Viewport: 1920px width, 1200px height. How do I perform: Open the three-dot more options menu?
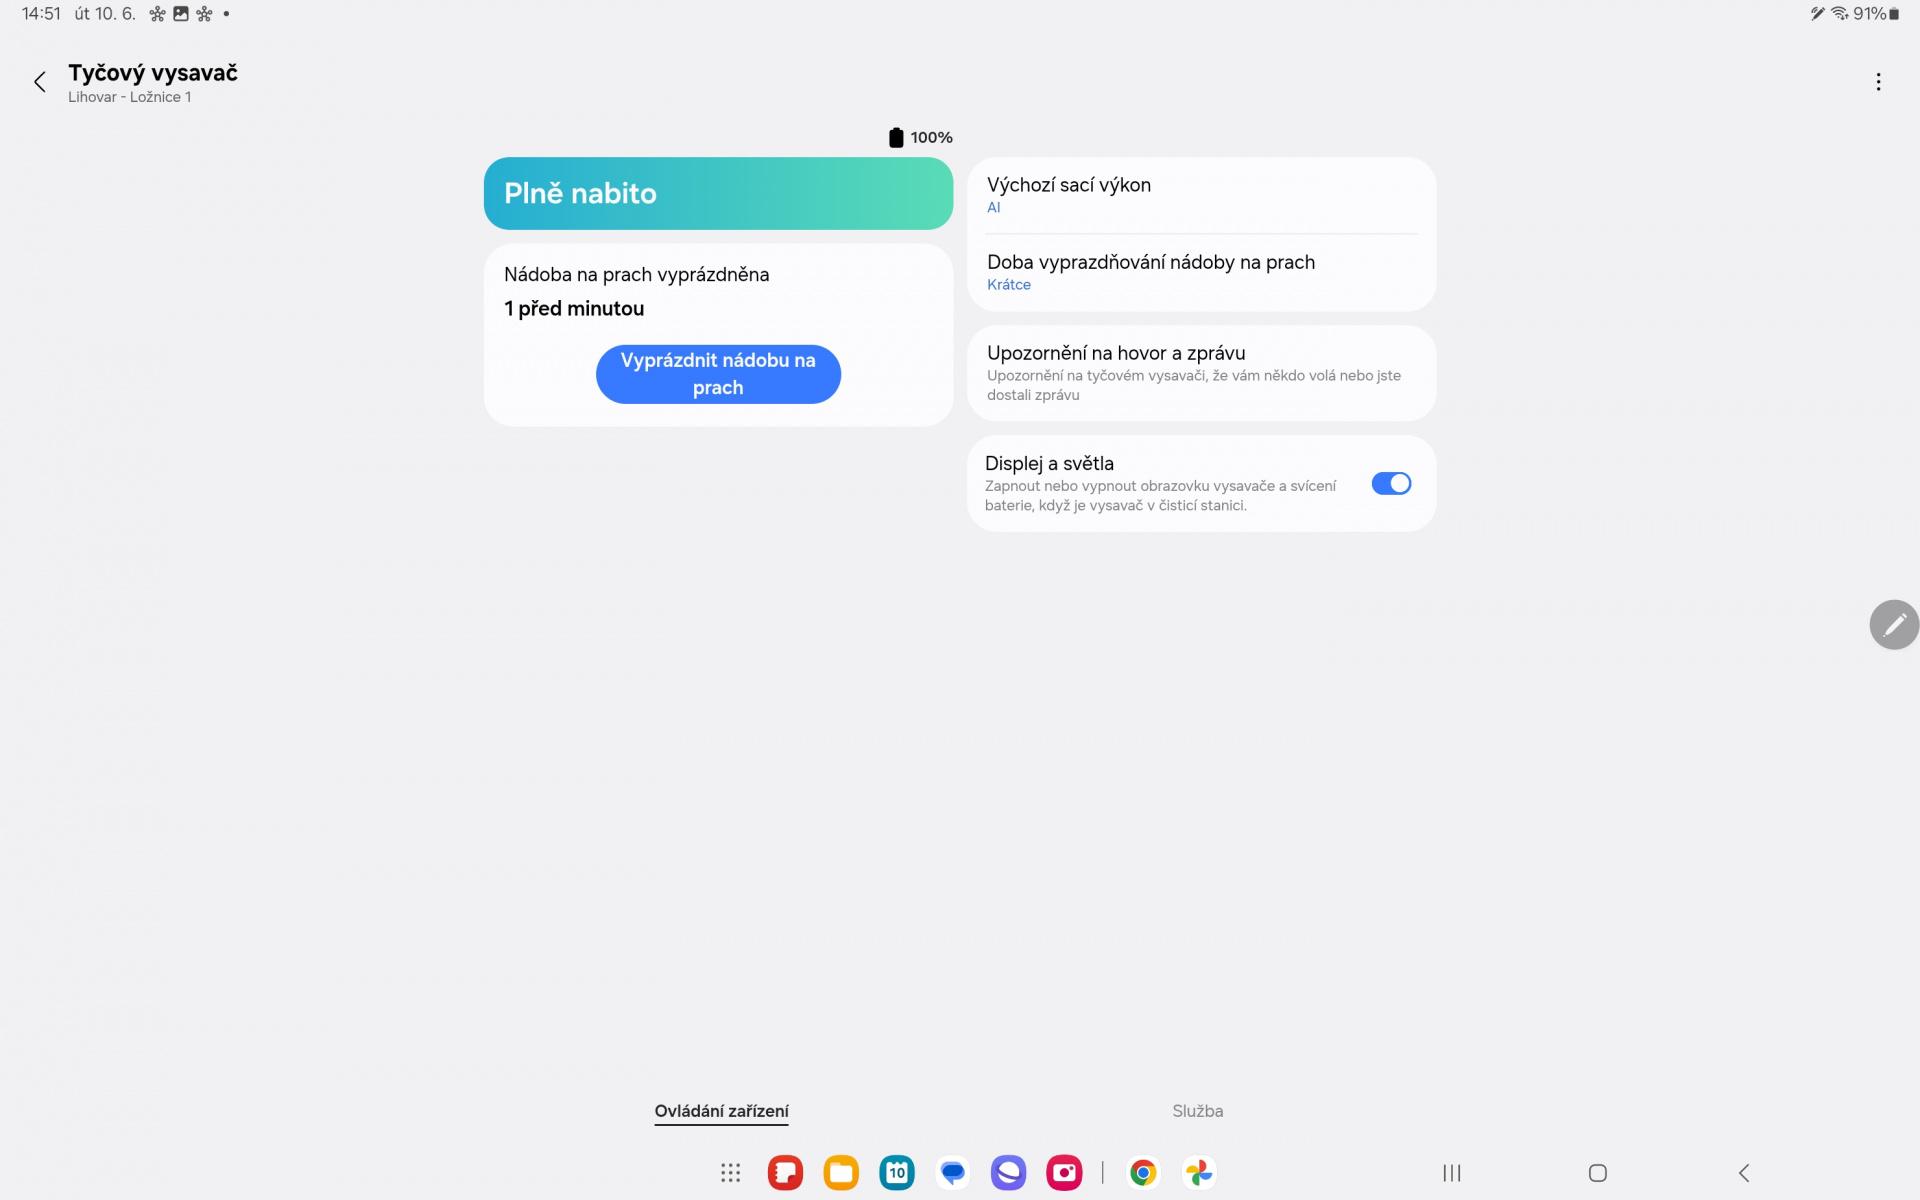click(1878, 82)
